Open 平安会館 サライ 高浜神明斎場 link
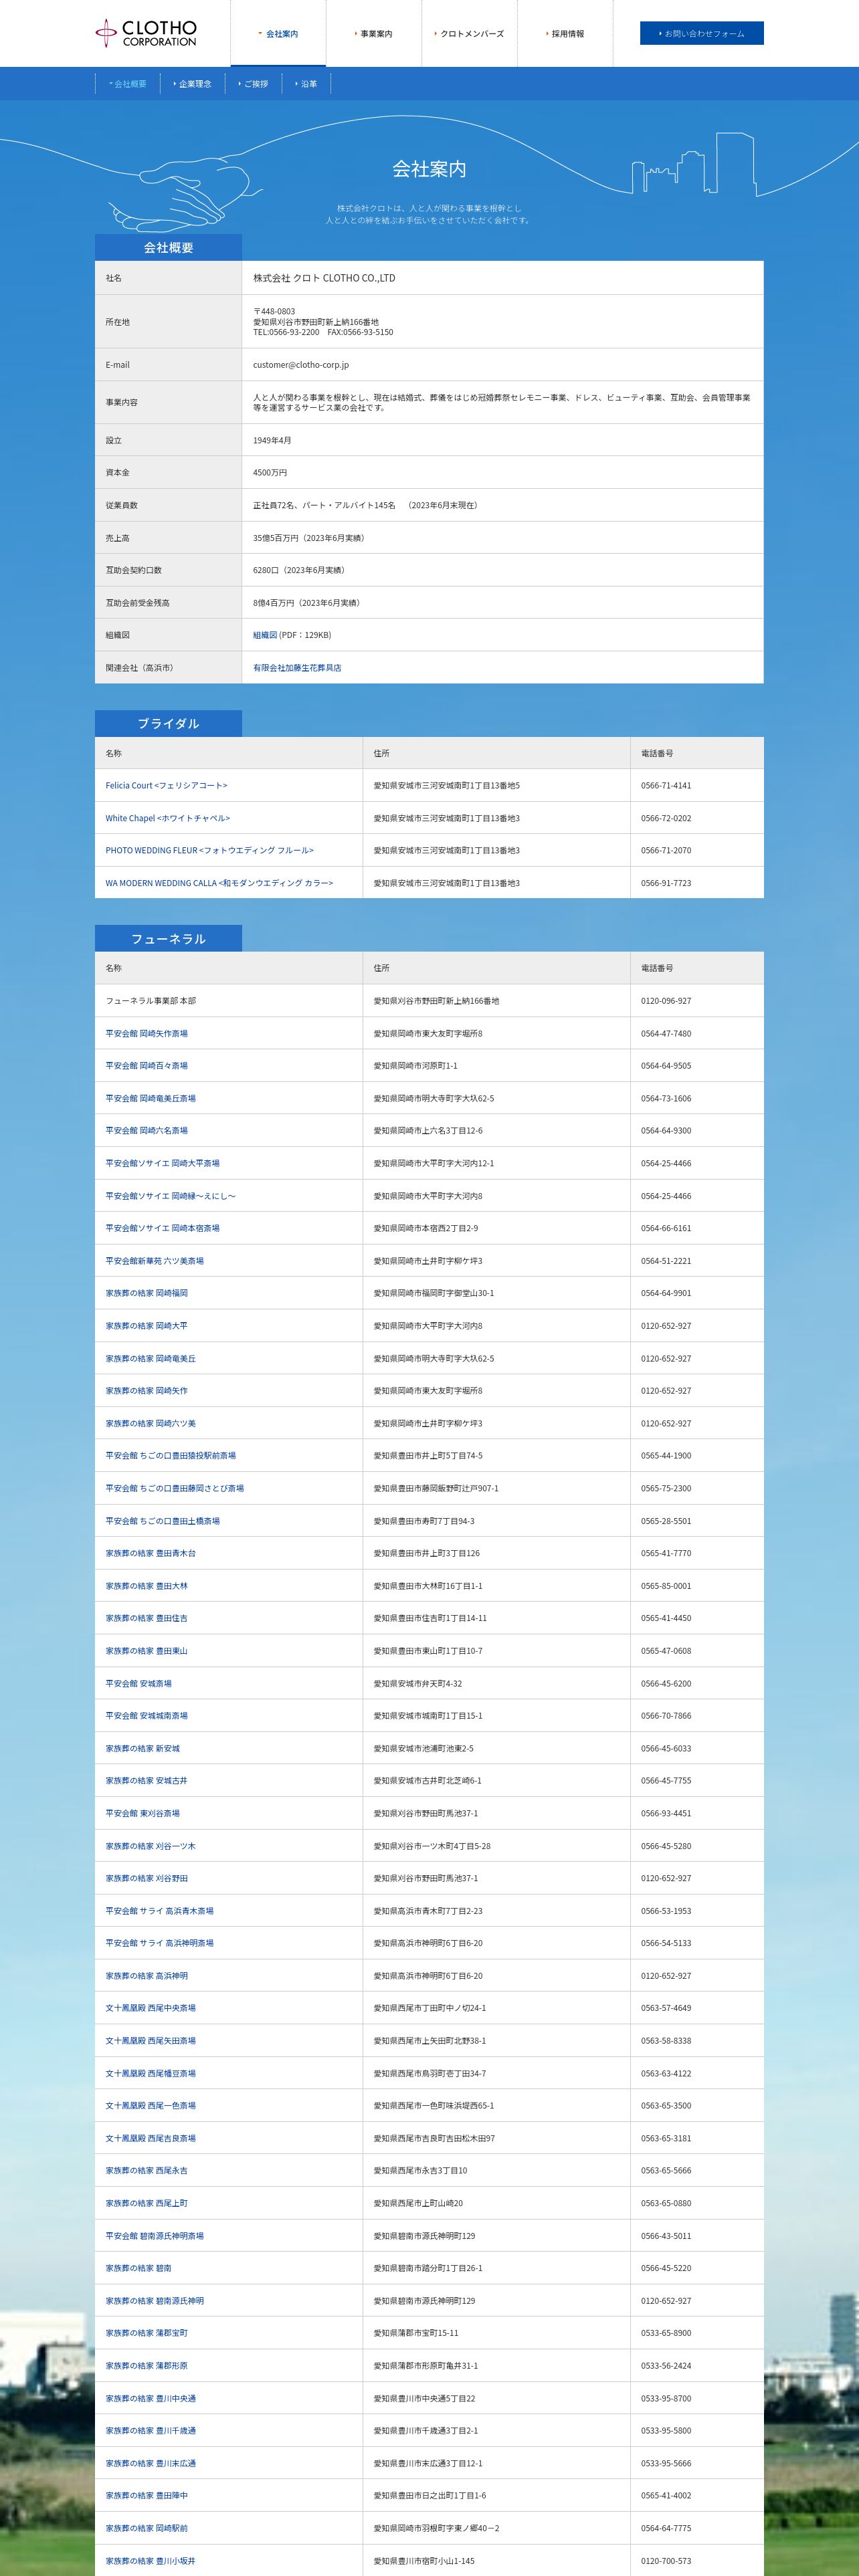Viewport: 859px width, 2576px height. (x=160, y=1943)
